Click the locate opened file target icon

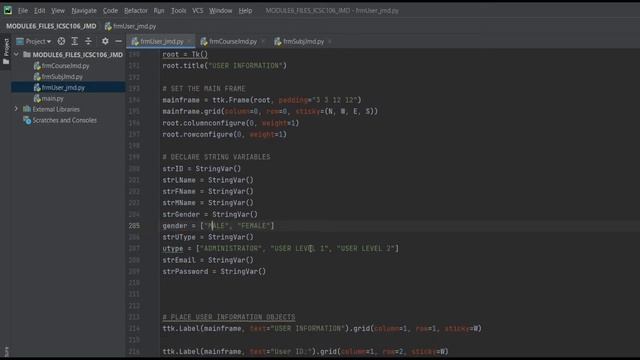[61, 41]
